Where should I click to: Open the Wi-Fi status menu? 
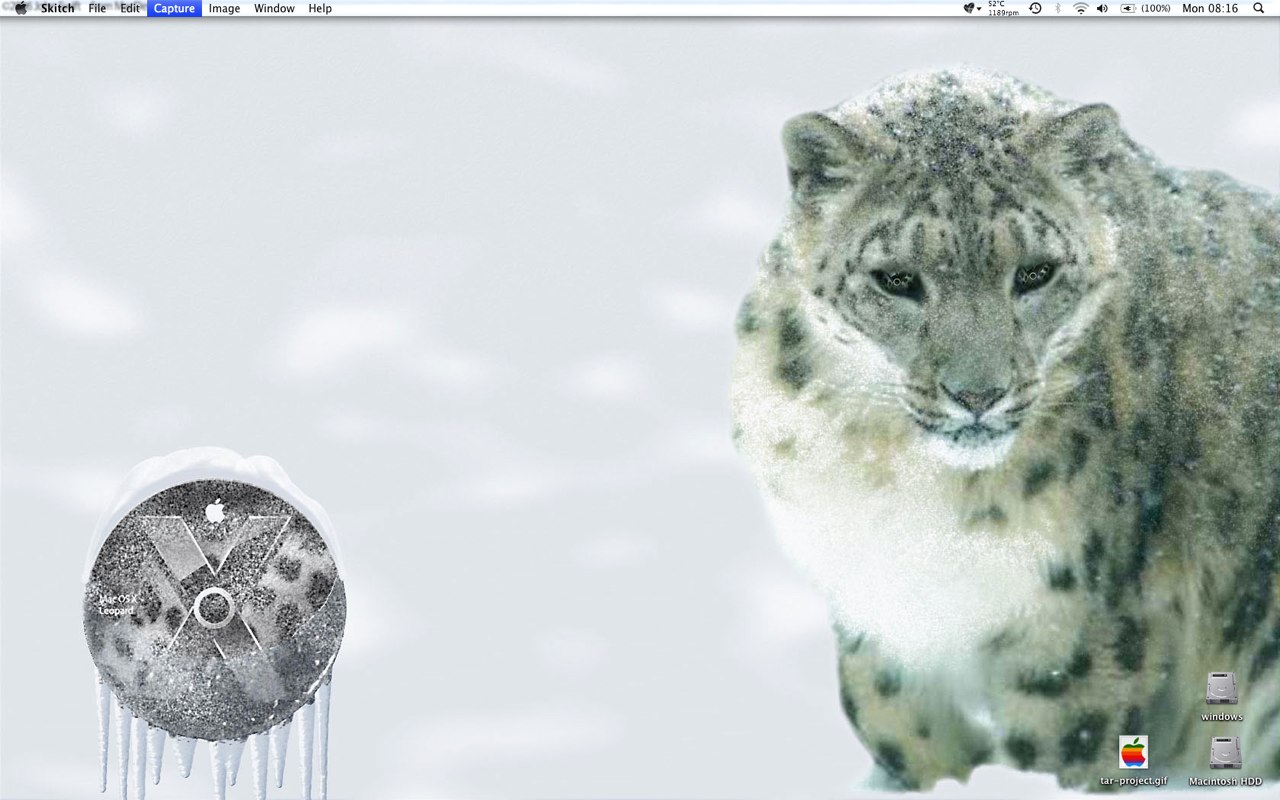(x=1080, y=8)
